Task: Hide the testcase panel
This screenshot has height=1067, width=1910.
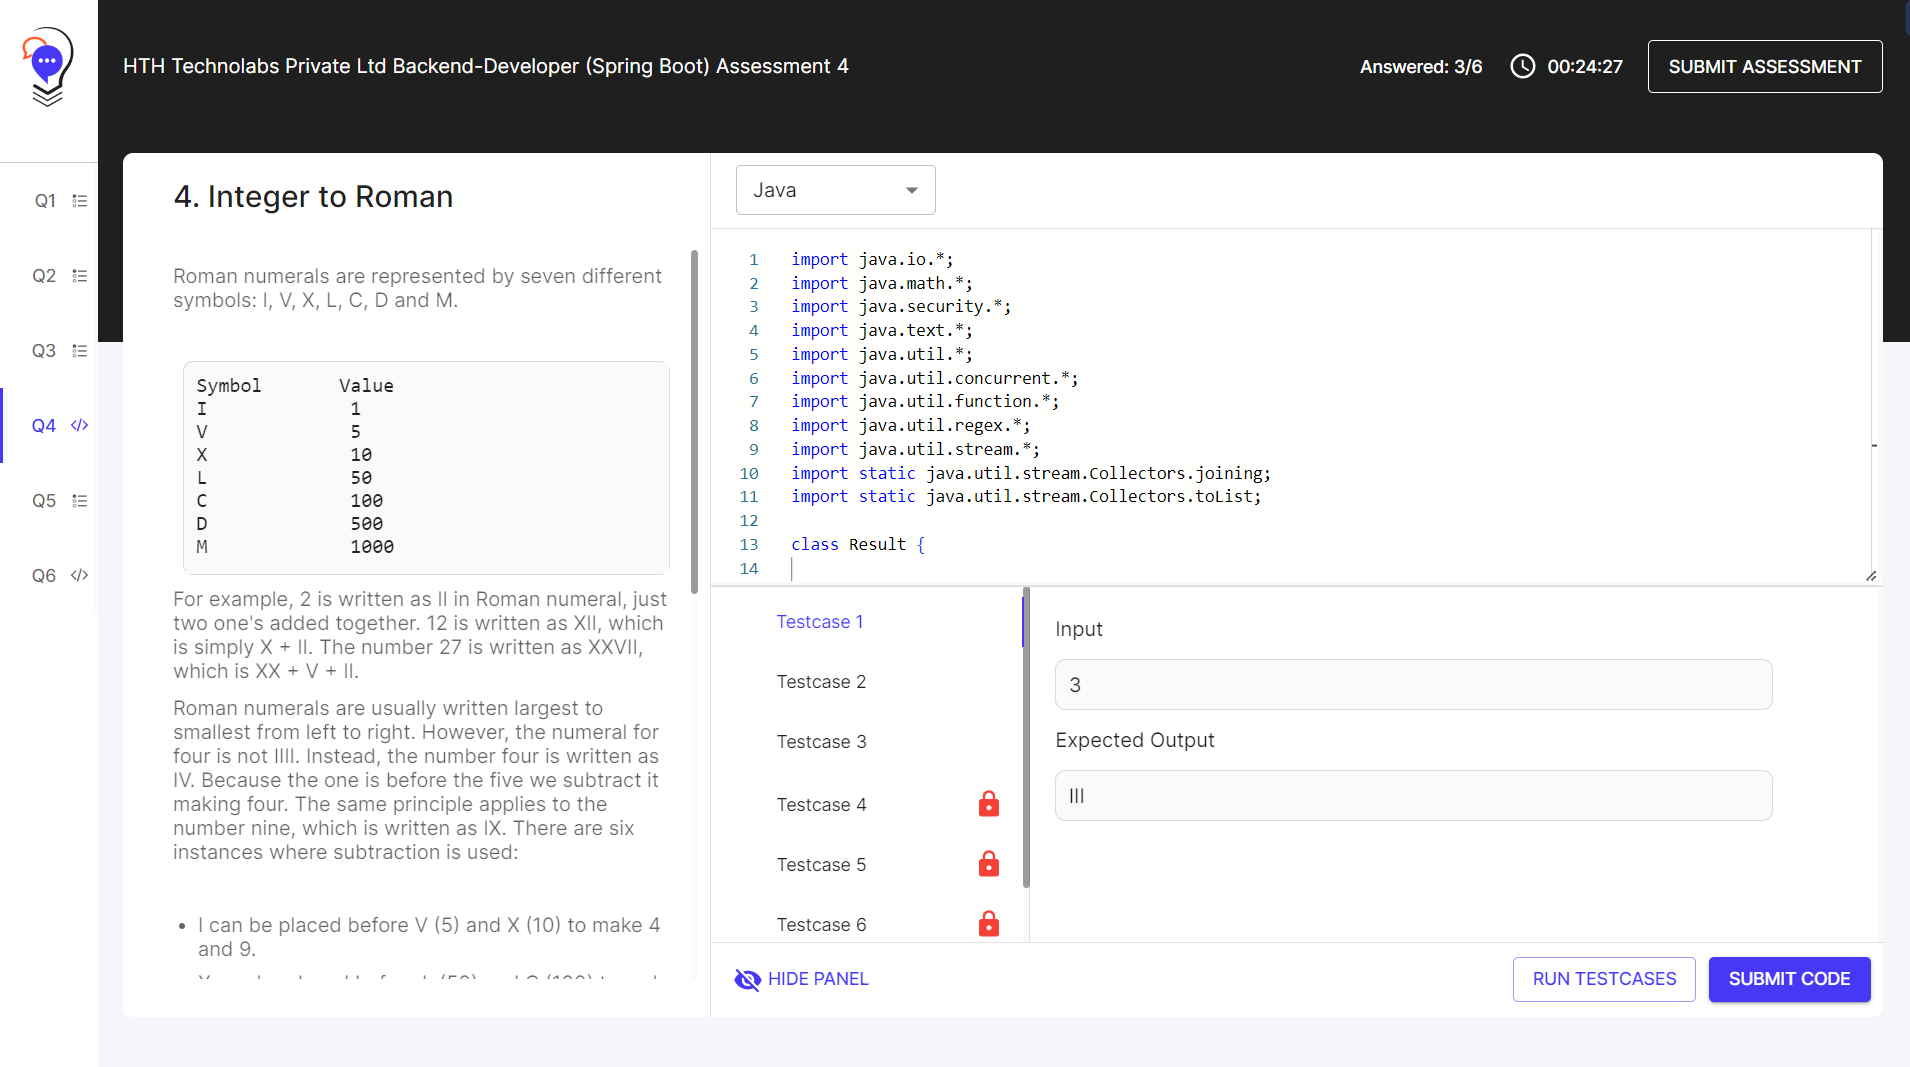Action: point(802,979)
